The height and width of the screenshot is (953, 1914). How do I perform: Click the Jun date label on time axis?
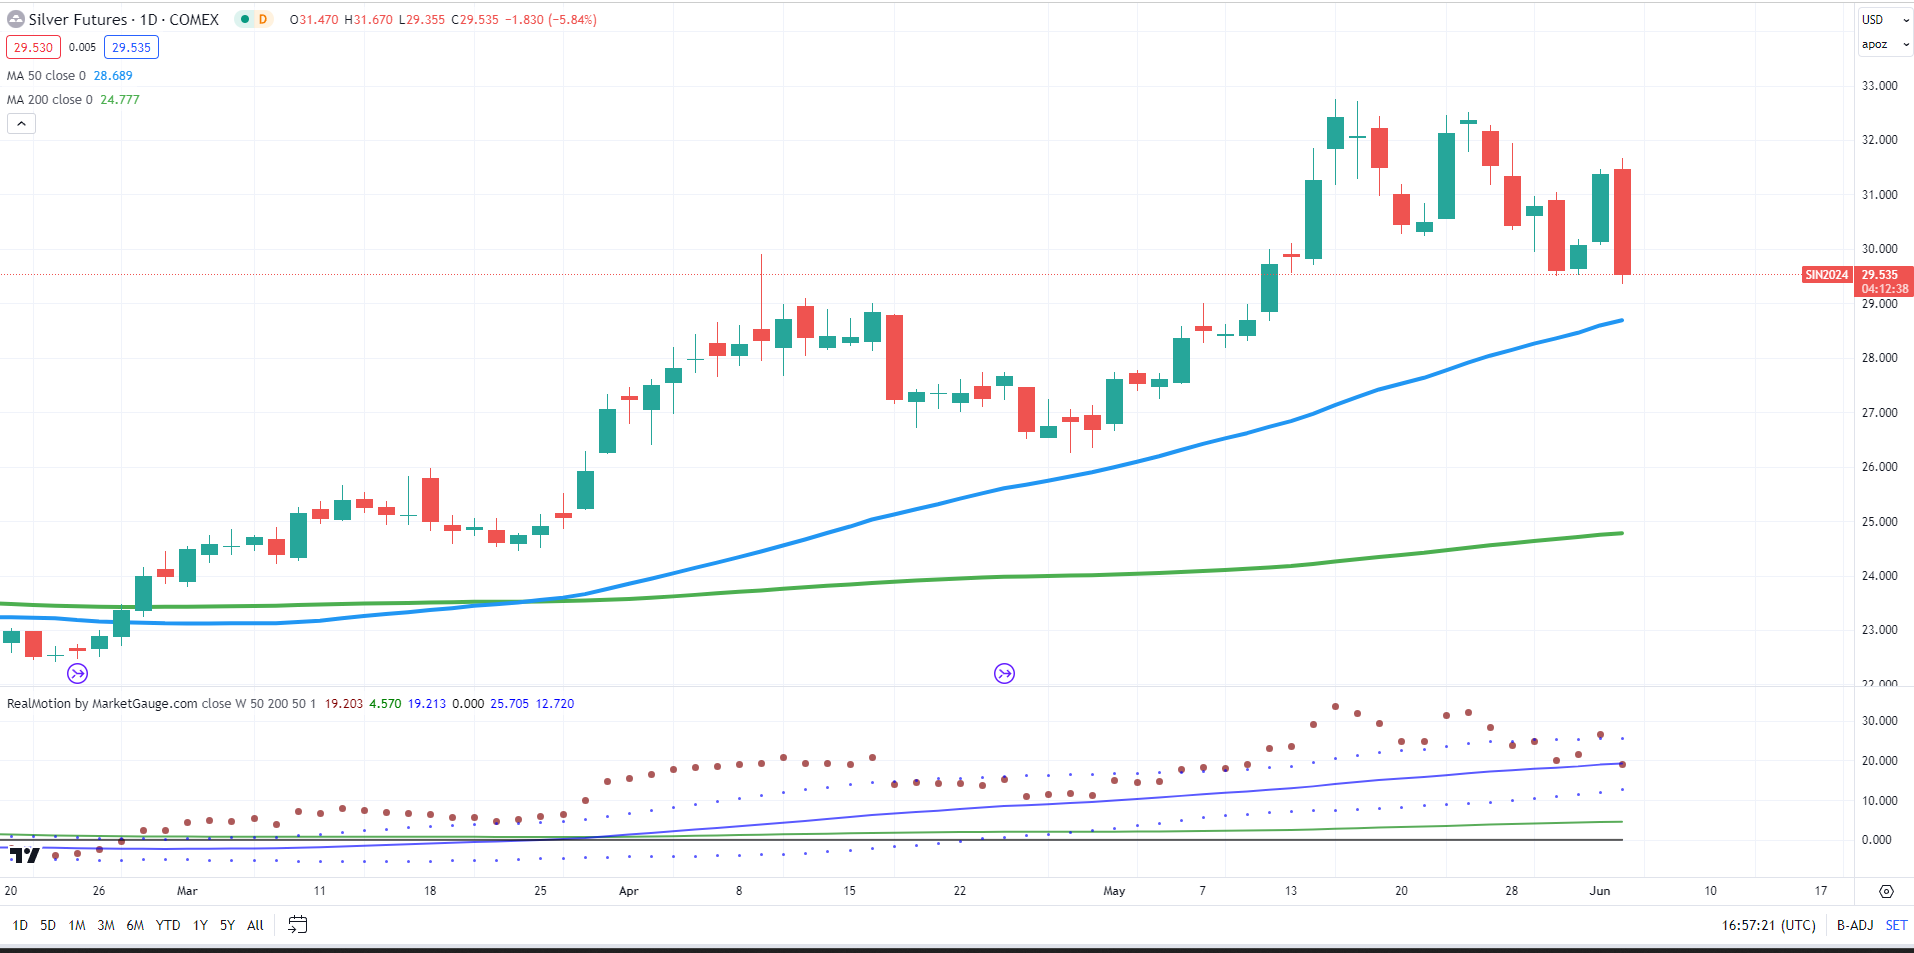[1600, 891]
